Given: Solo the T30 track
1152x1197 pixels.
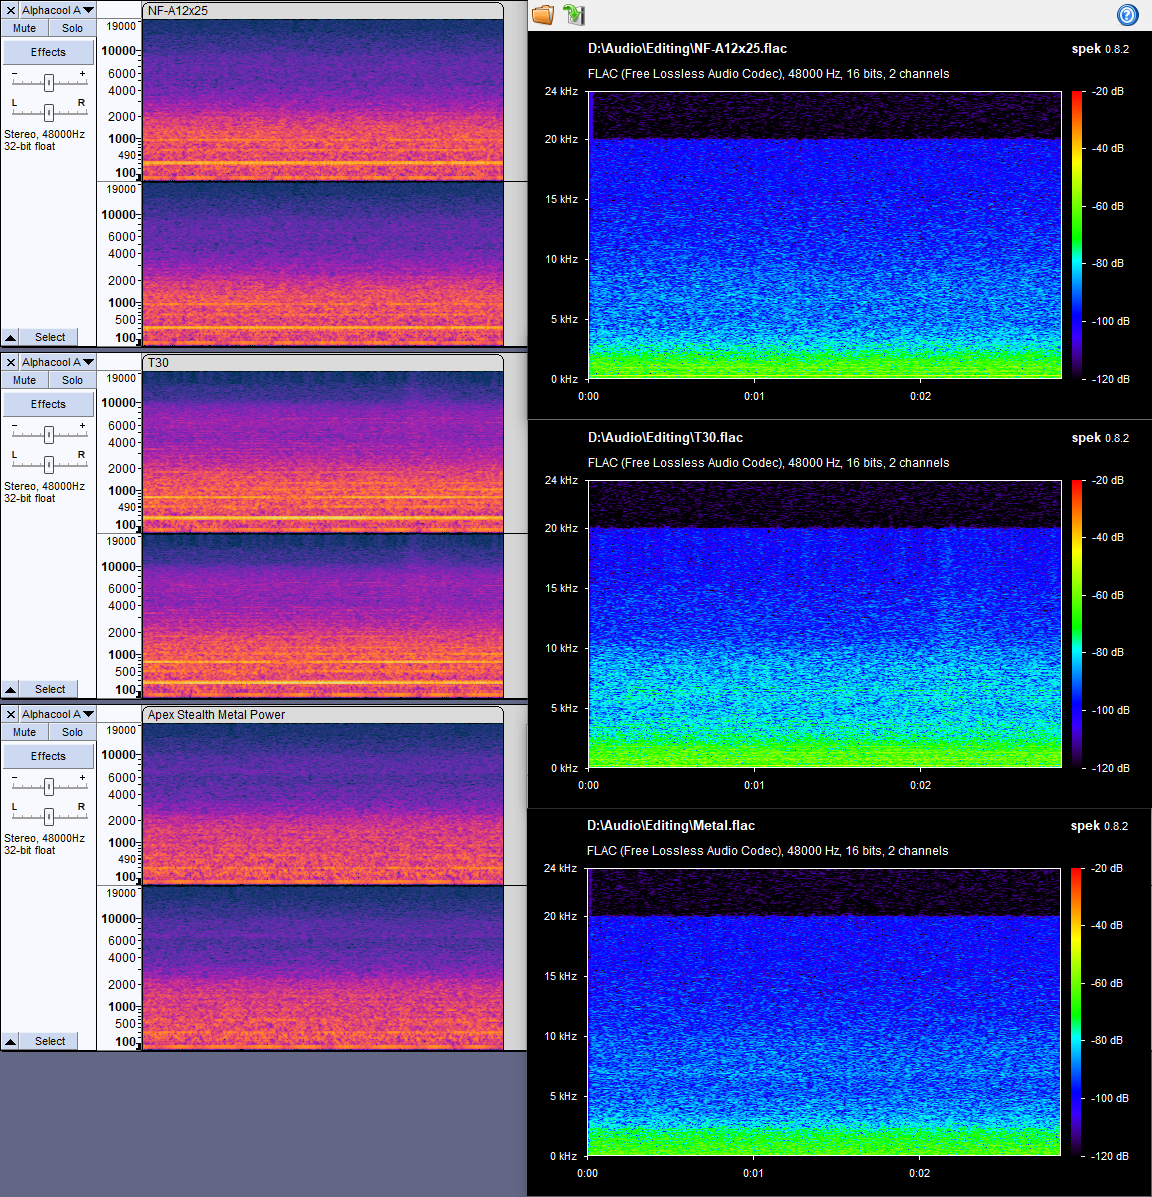Looking at the screenshot, I should [72, 380].
